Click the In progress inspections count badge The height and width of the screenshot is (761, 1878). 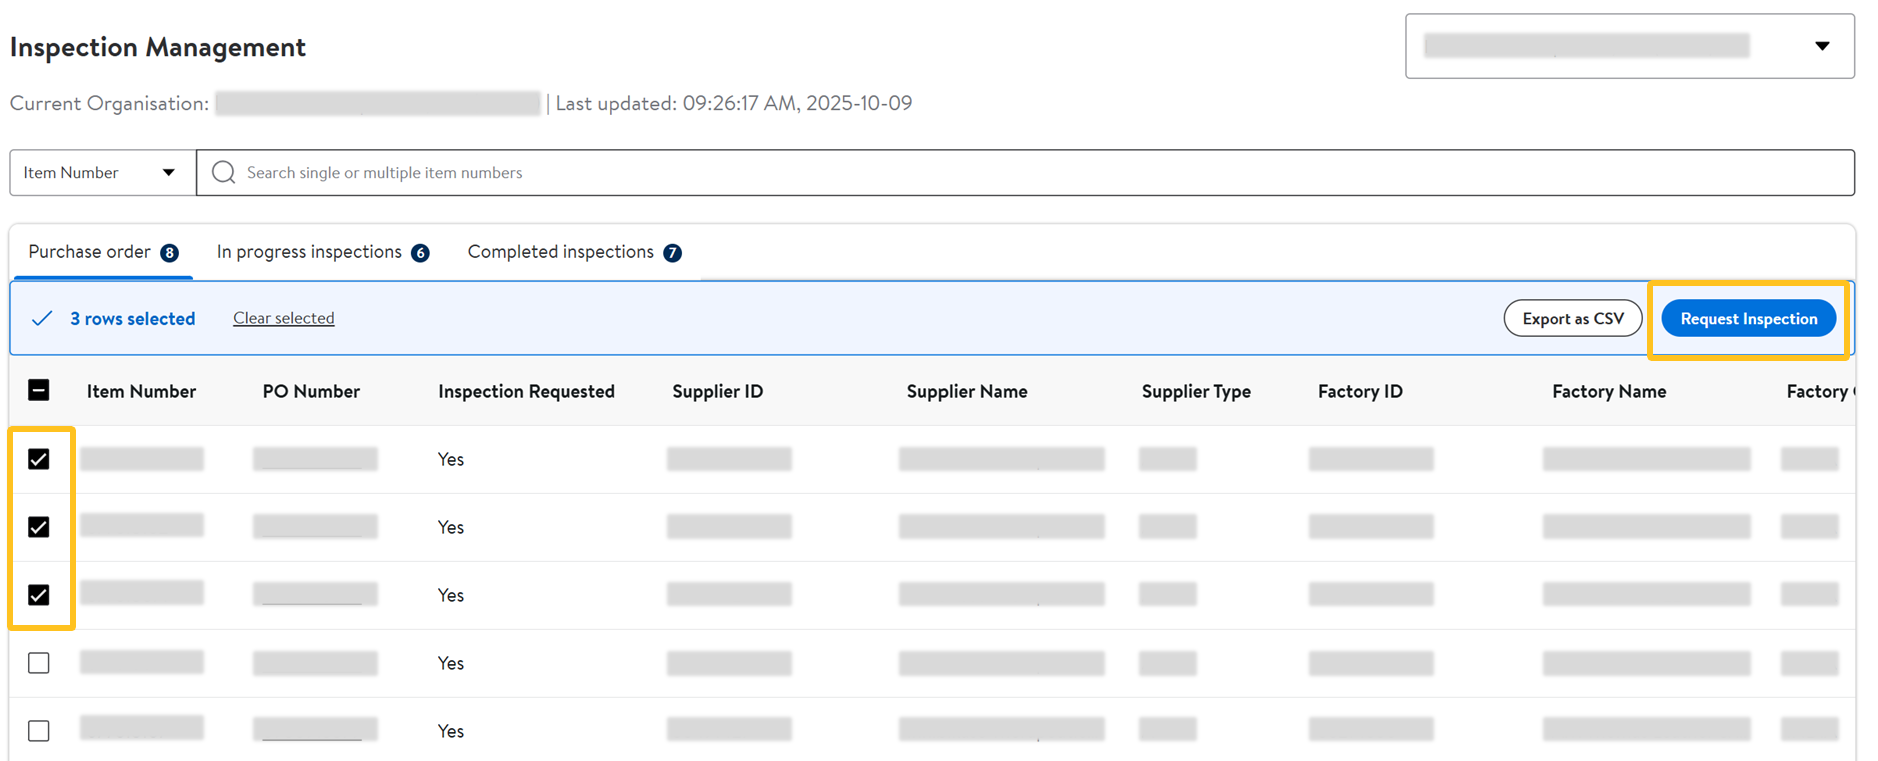(421, 253)
